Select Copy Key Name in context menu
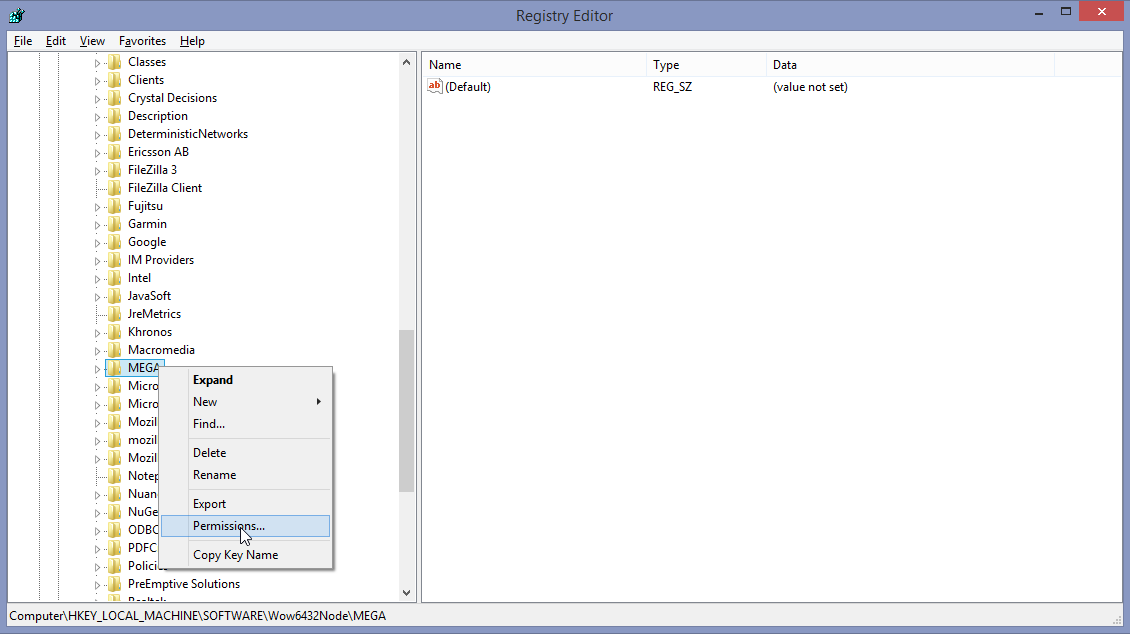 click(x=235, y=555)
